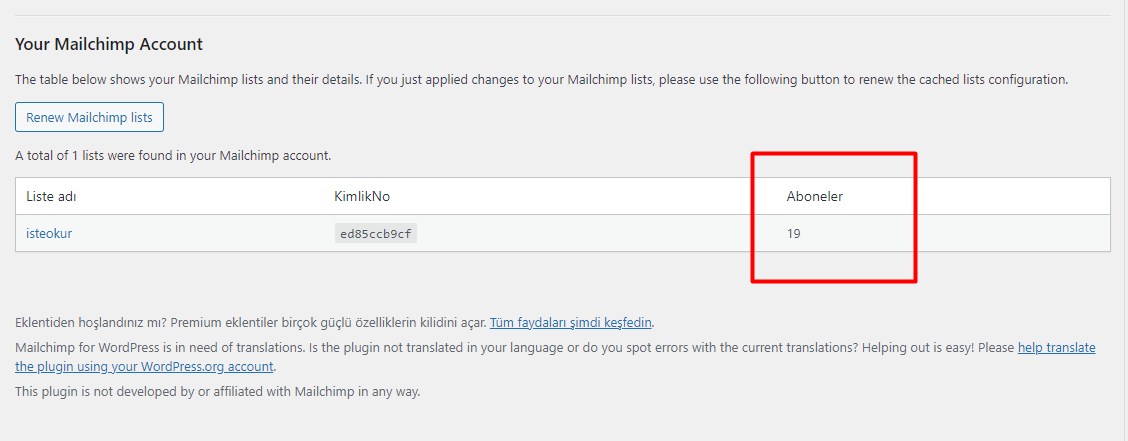Click the subscriber count 19
1128x441 pixels.
(793, 234)
